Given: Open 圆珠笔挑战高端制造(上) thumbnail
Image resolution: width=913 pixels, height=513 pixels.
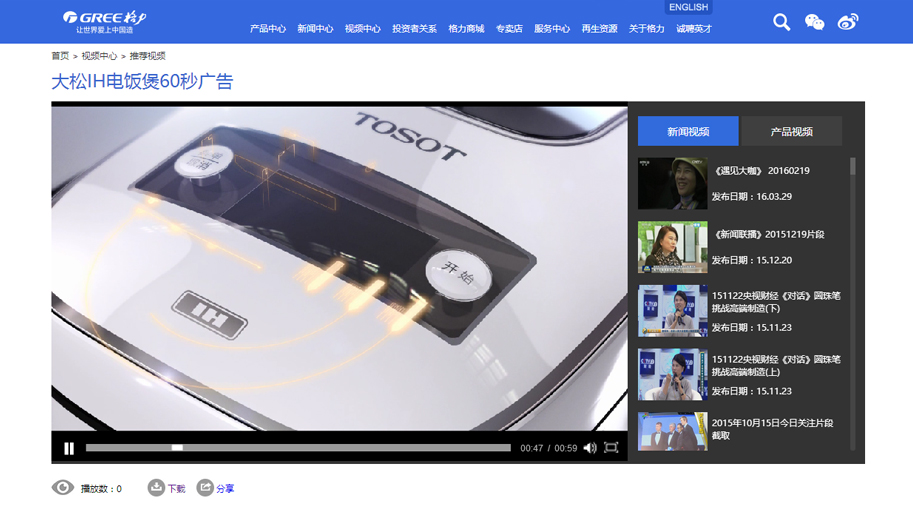Looking at the screenshot, I should coord(673,374).
